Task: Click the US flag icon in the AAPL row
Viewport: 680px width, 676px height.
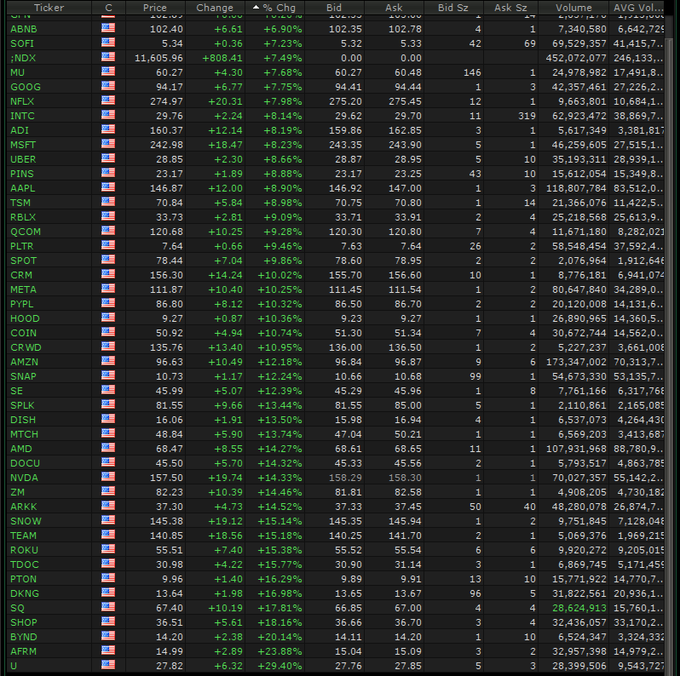Action: point(108,188)
